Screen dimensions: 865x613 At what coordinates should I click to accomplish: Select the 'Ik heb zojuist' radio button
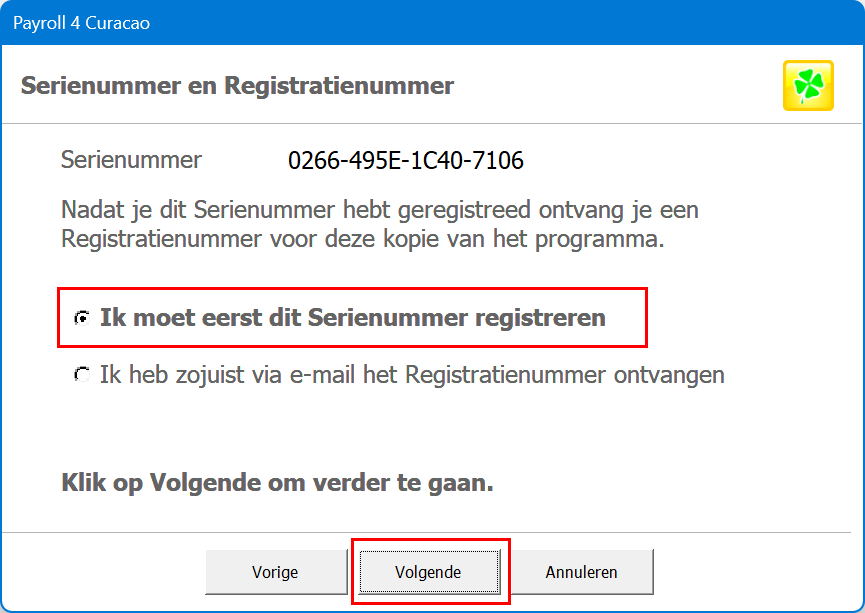point(82,375)
